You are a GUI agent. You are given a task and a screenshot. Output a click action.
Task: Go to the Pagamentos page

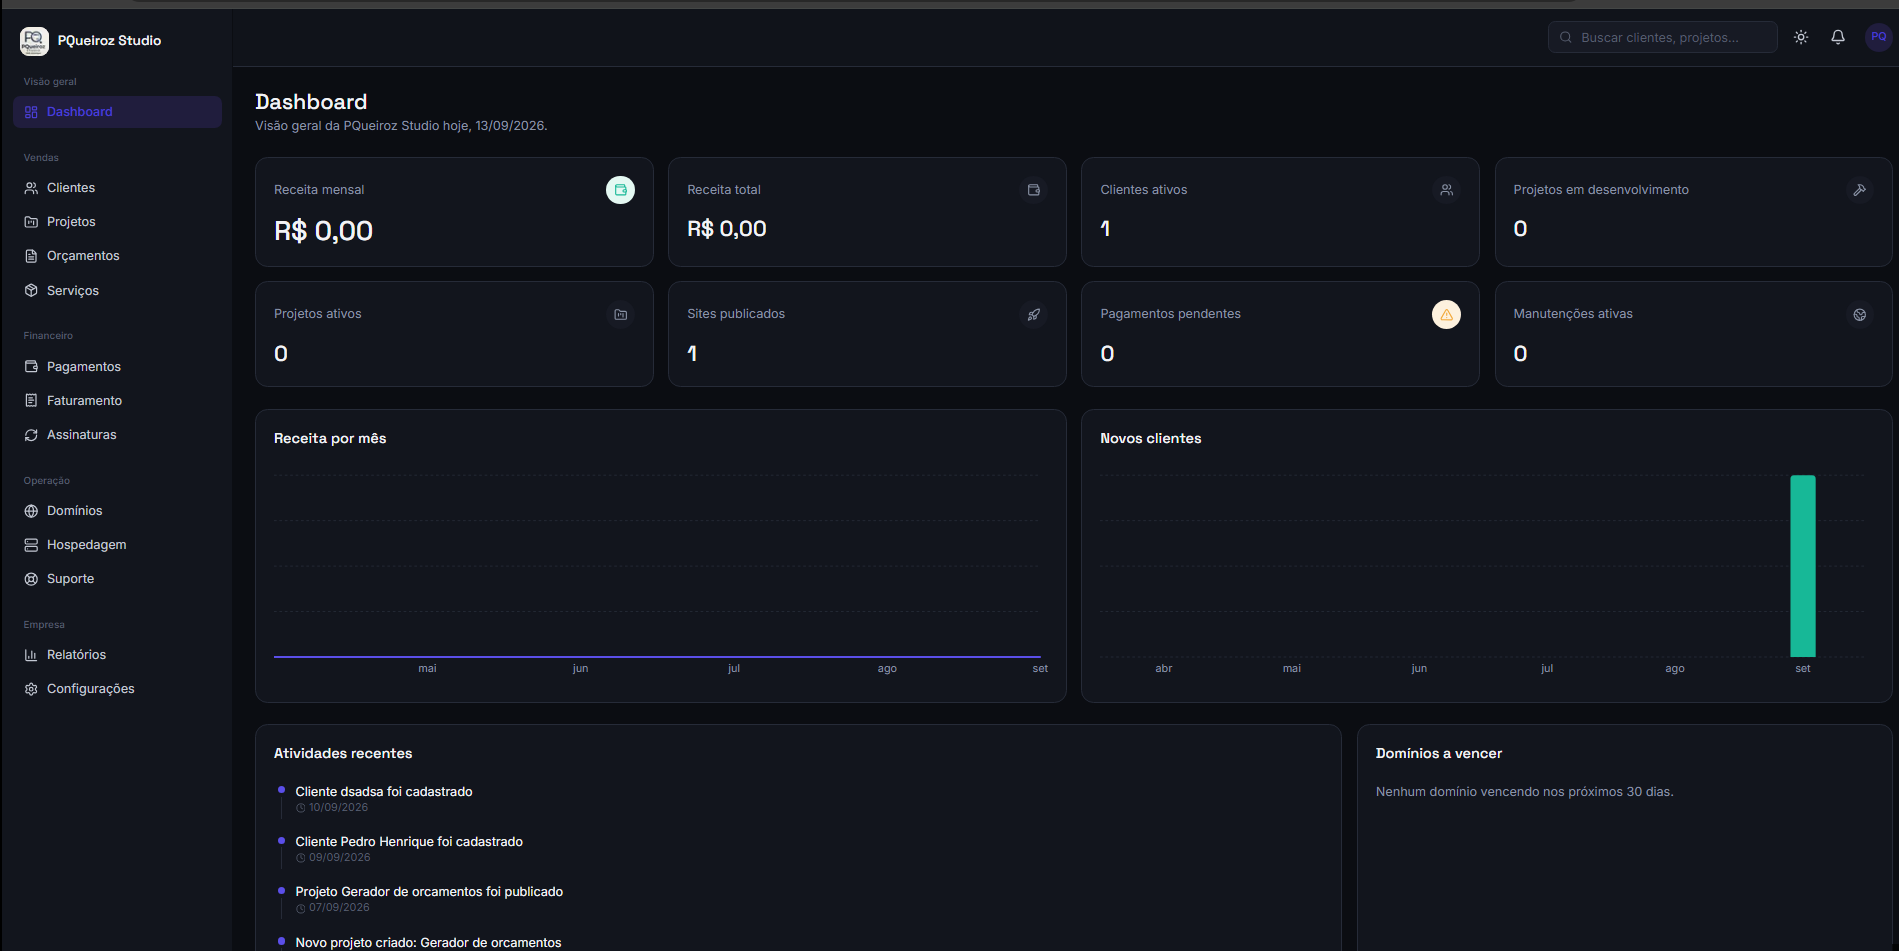click(118, 367)
